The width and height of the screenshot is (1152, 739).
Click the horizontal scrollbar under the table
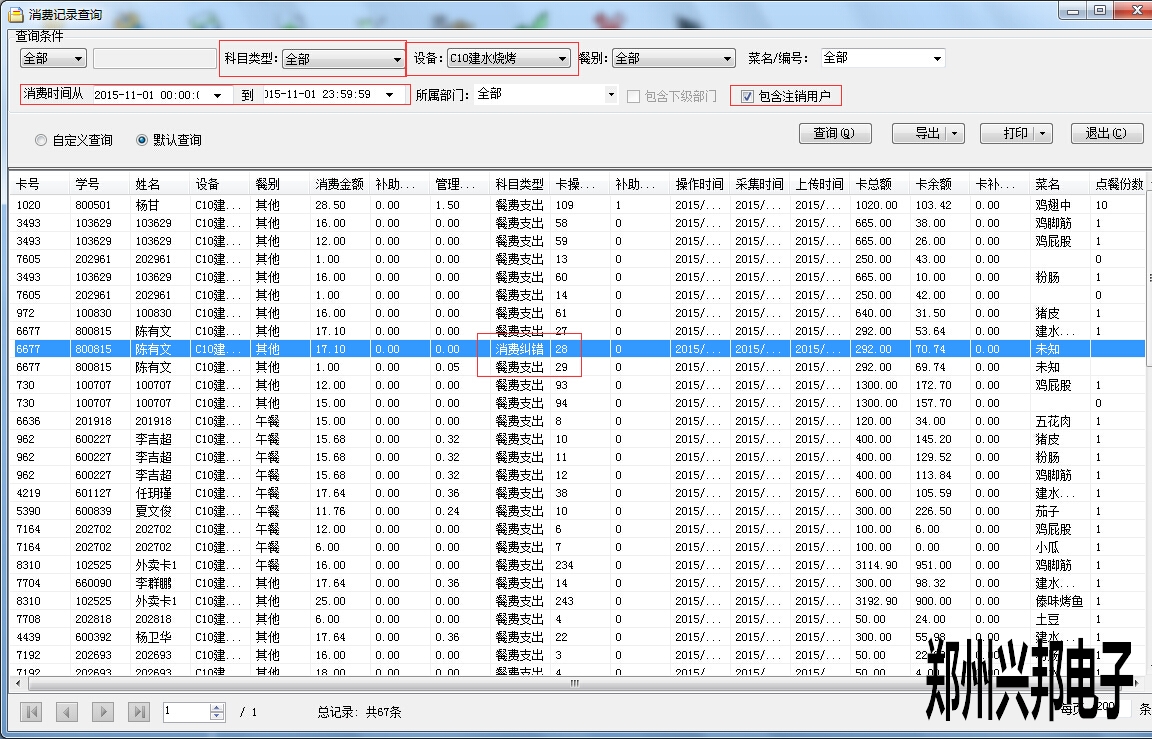point(574,684)
